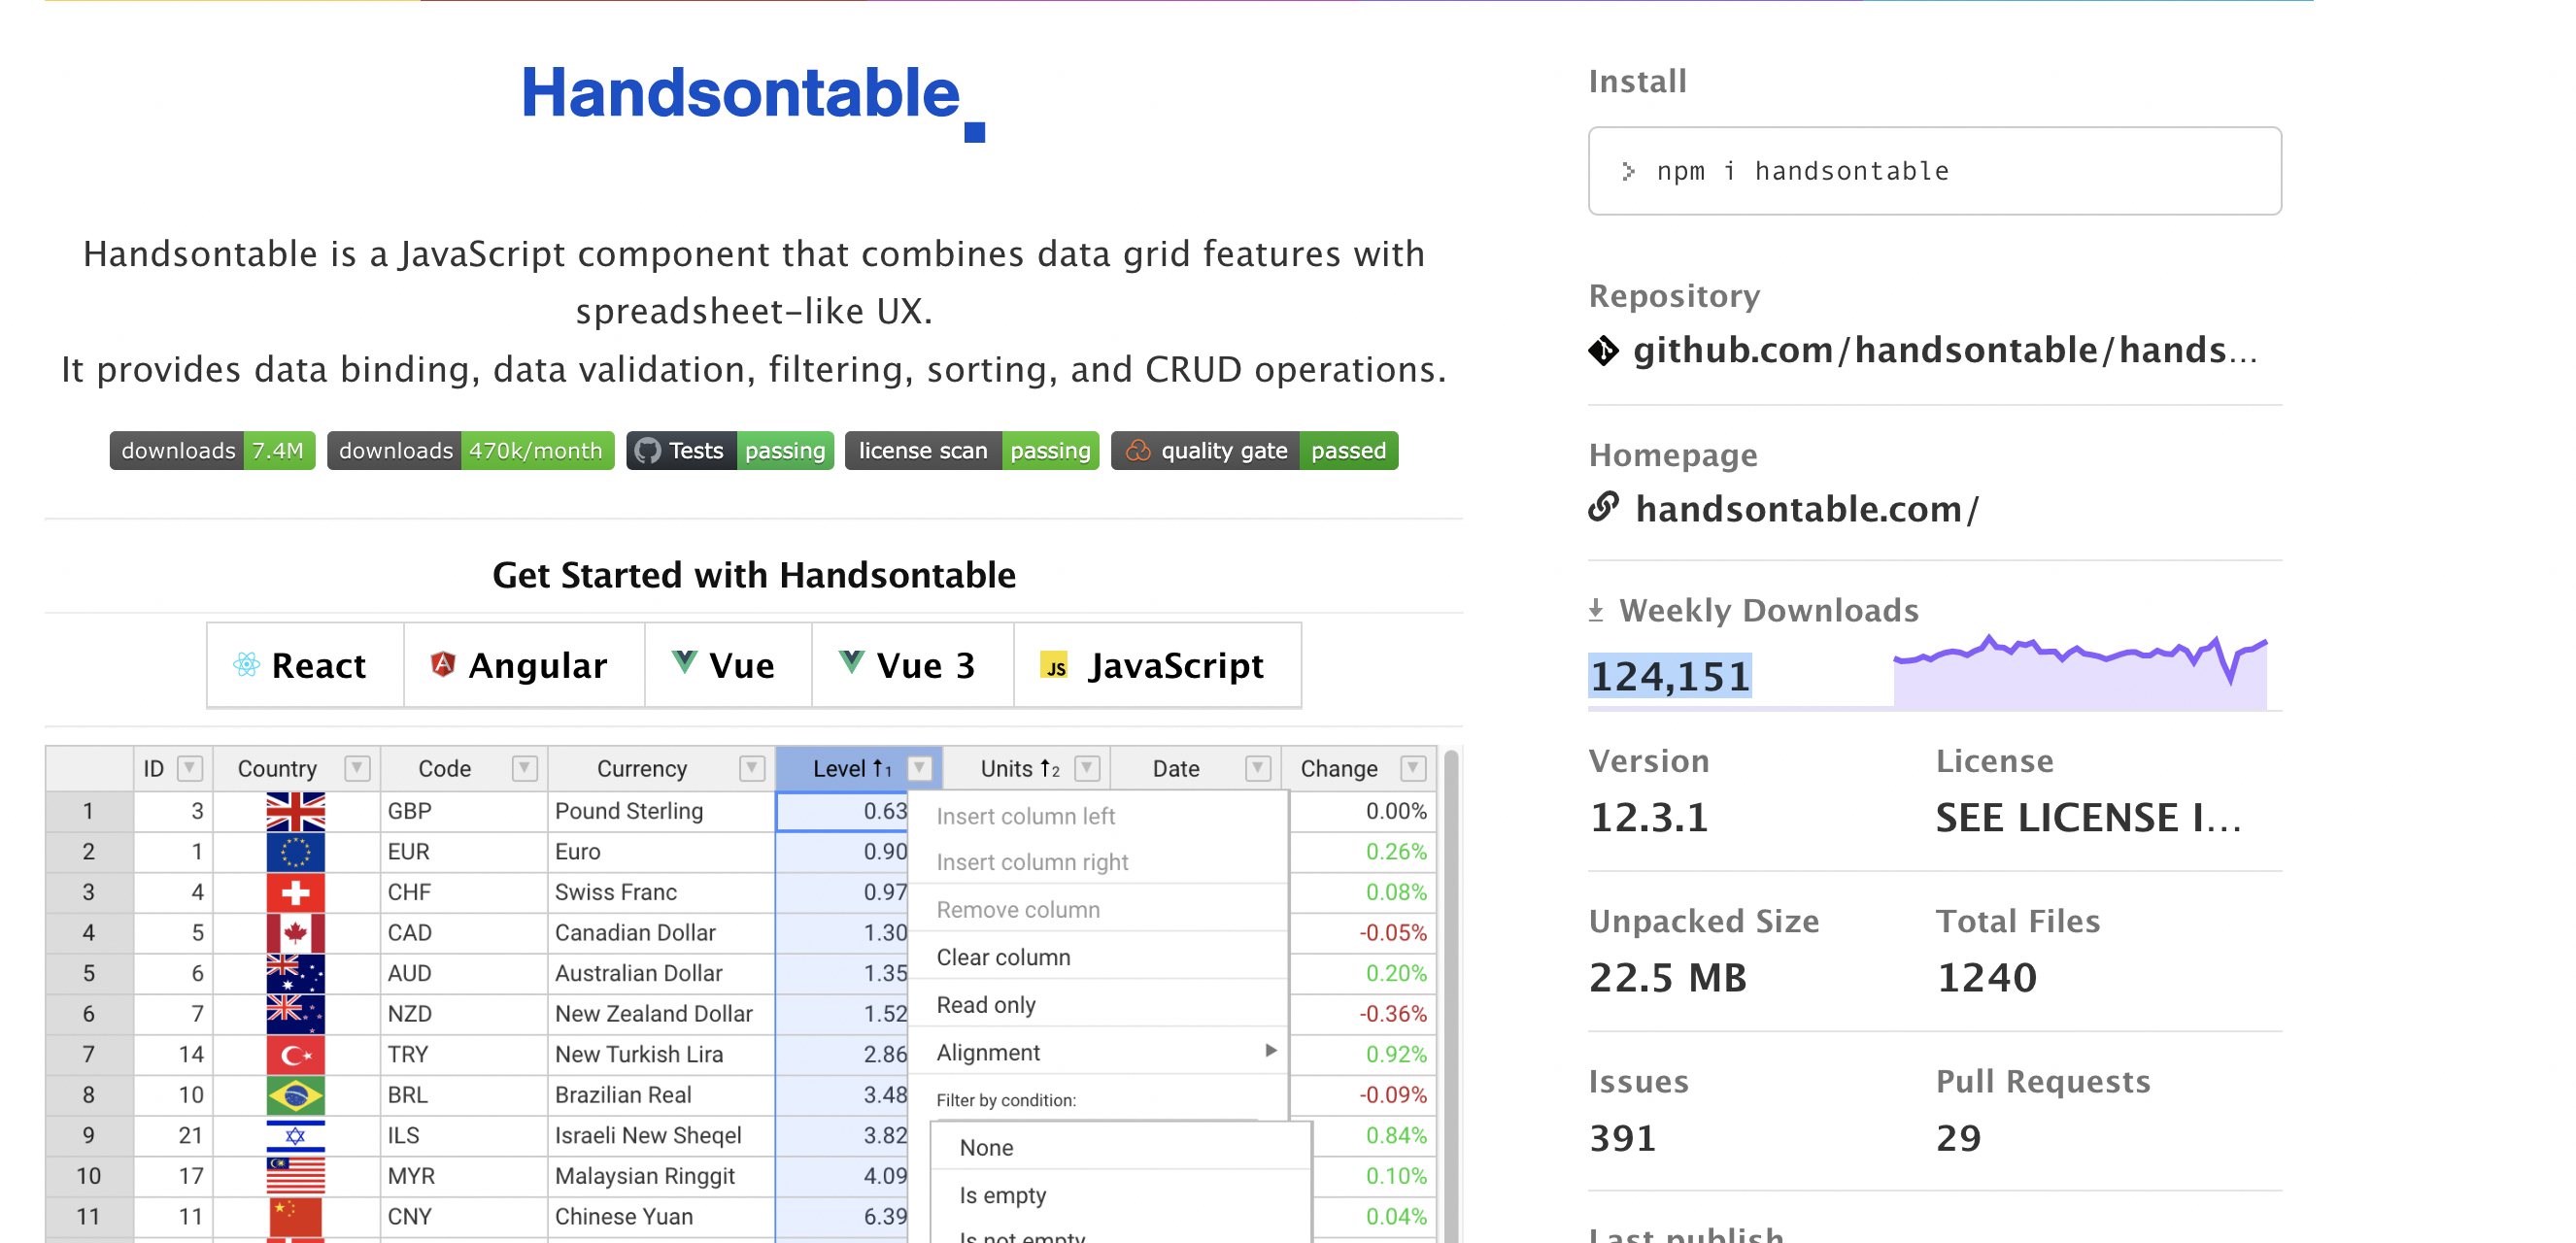The image size is (2576, 1243).
Task: Click the homepage chain link icon
Action: tap(1603, 507)
